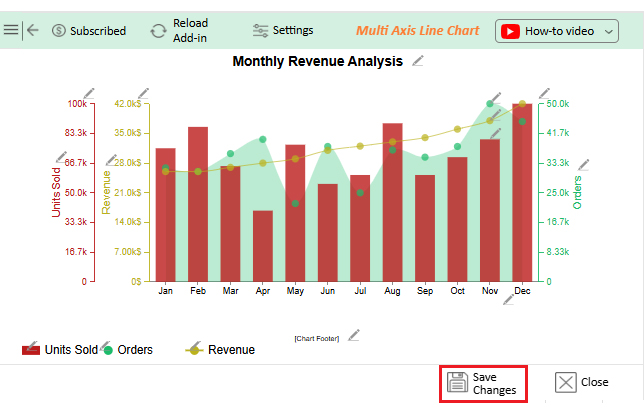Click the red April bar
The width and height of the screenshot is (644, 417).
(263, 245)
